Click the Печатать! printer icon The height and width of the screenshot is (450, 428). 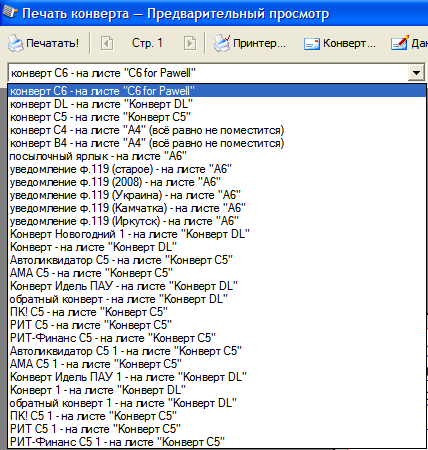[16, 43]
